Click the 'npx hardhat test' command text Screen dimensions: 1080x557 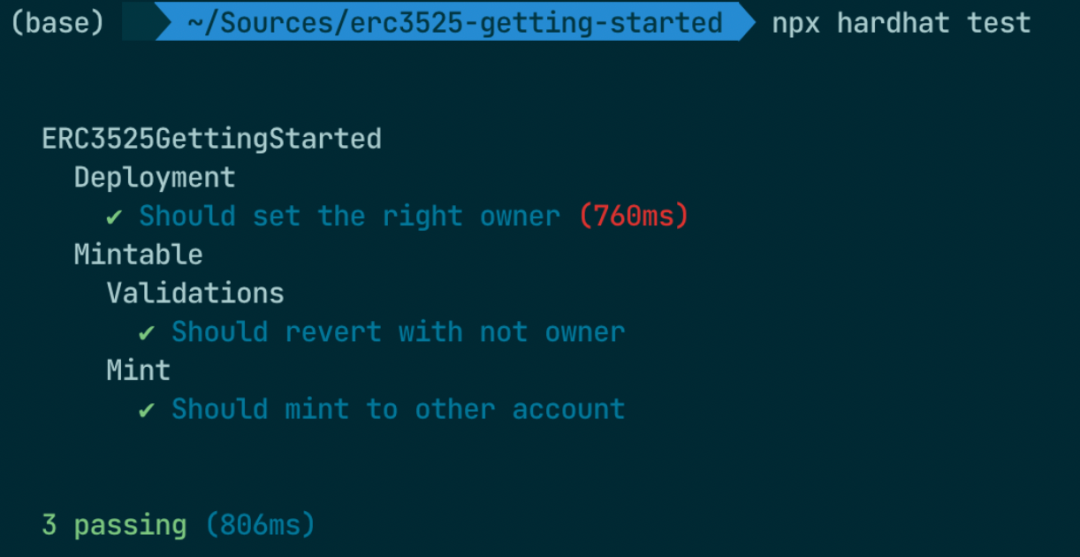tap(901, 23)
